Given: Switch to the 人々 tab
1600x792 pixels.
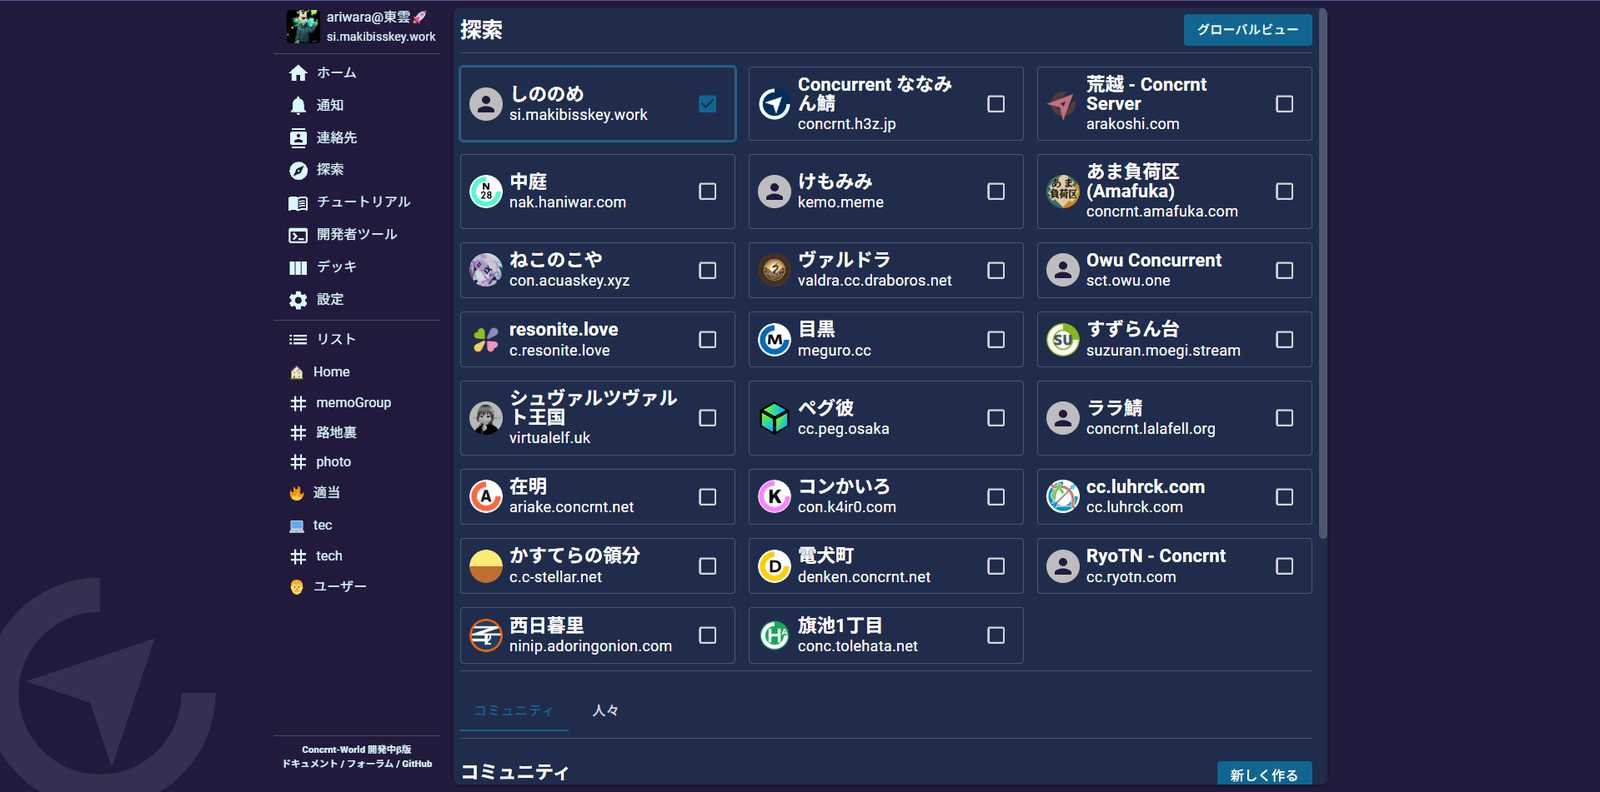Looking at the screenshot, I should coord(605,710).
